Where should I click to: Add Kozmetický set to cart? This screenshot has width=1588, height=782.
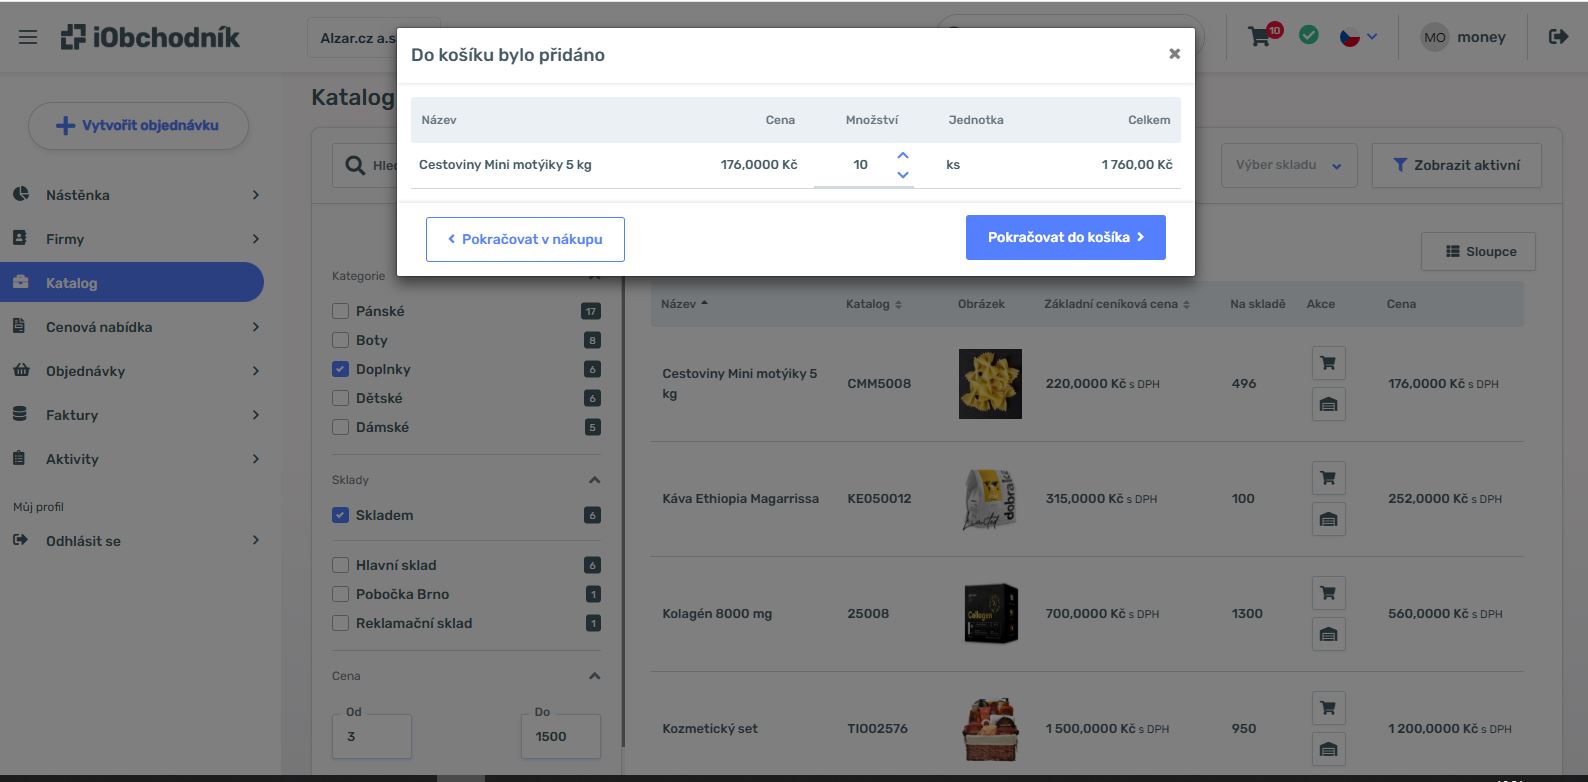[1328, 708]
